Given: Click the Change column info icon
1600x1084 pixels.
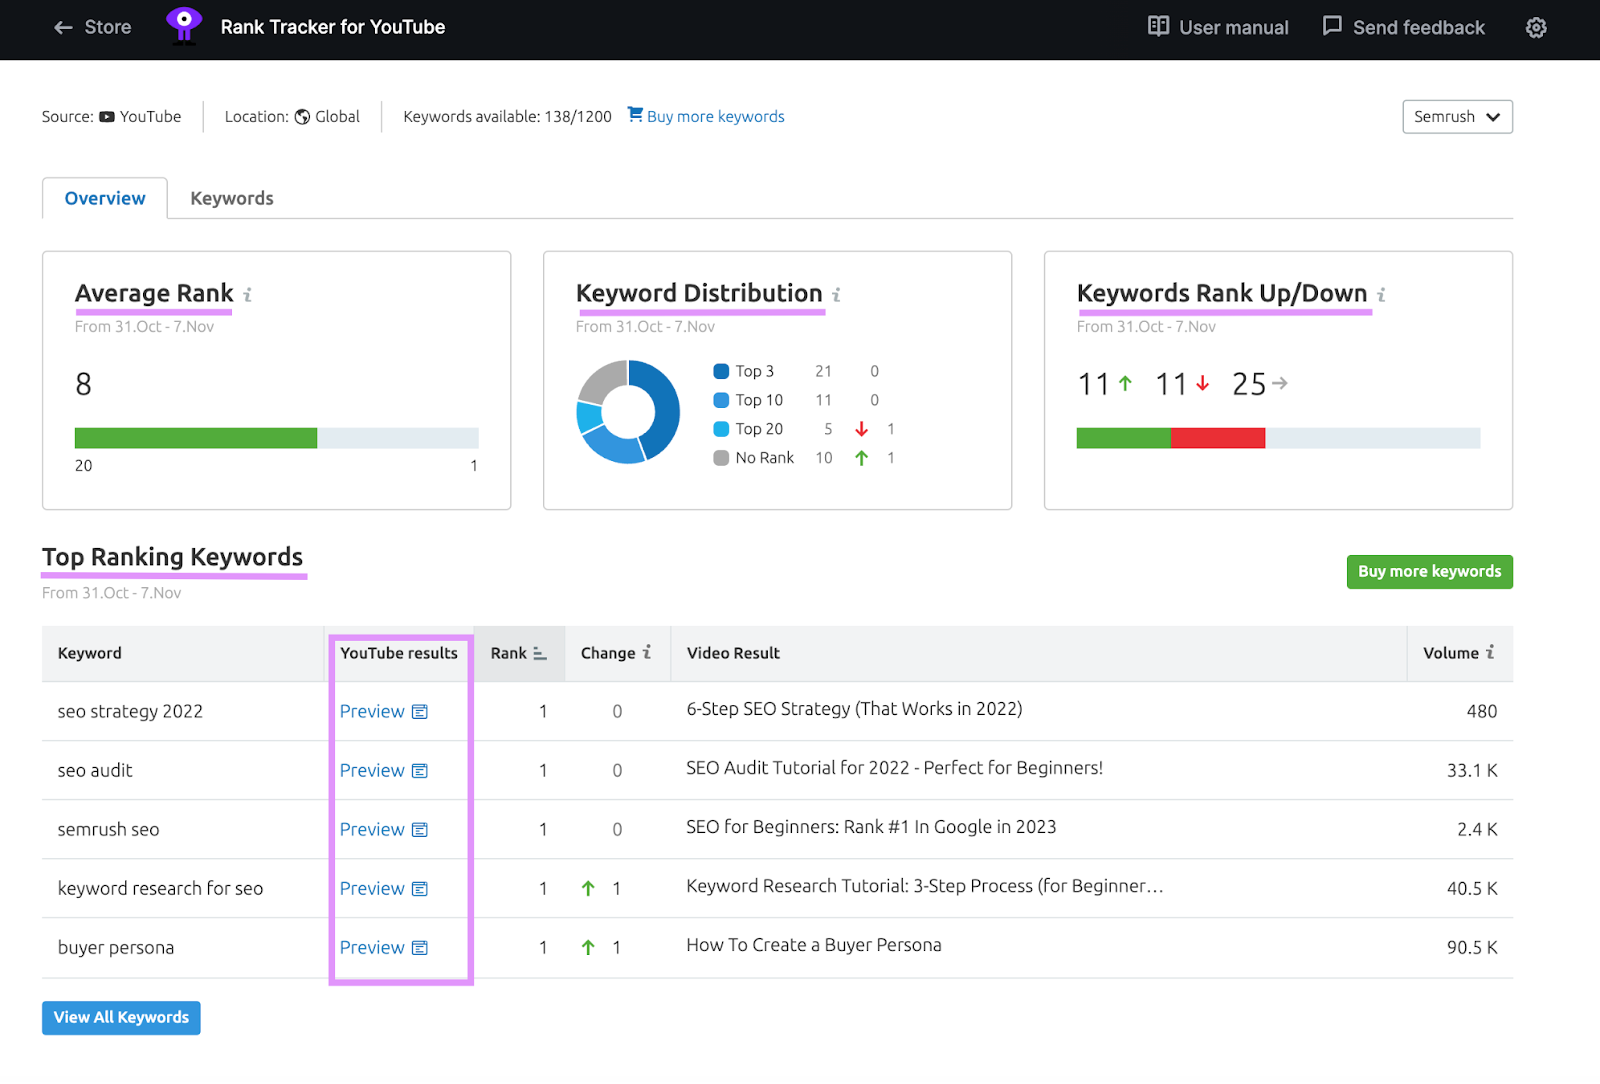Looking at the screenshot, I should click(x=647, y=653).
